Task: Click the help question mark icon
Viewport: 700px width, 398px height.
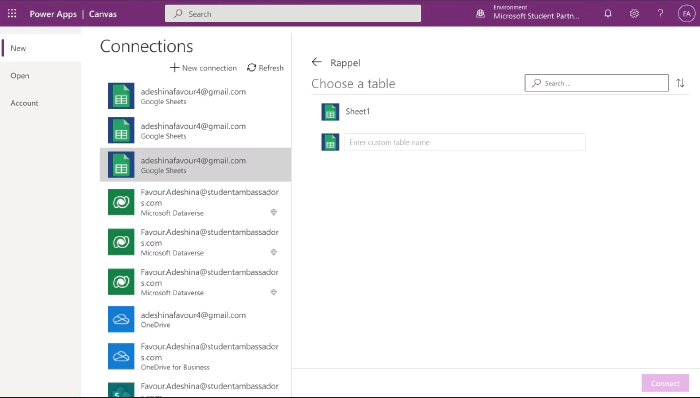Action: [x=660, y=13]
